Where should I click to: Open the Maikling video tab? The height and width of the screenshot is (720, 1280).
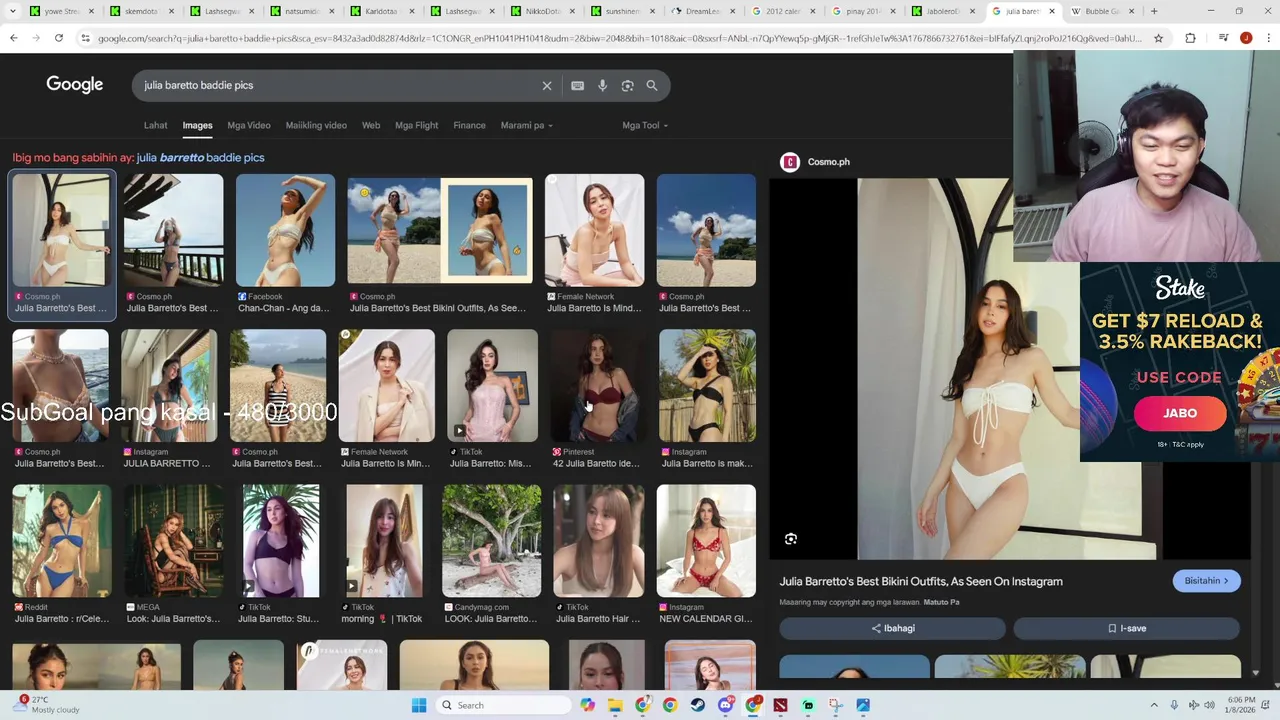click(x=316, y=125)
